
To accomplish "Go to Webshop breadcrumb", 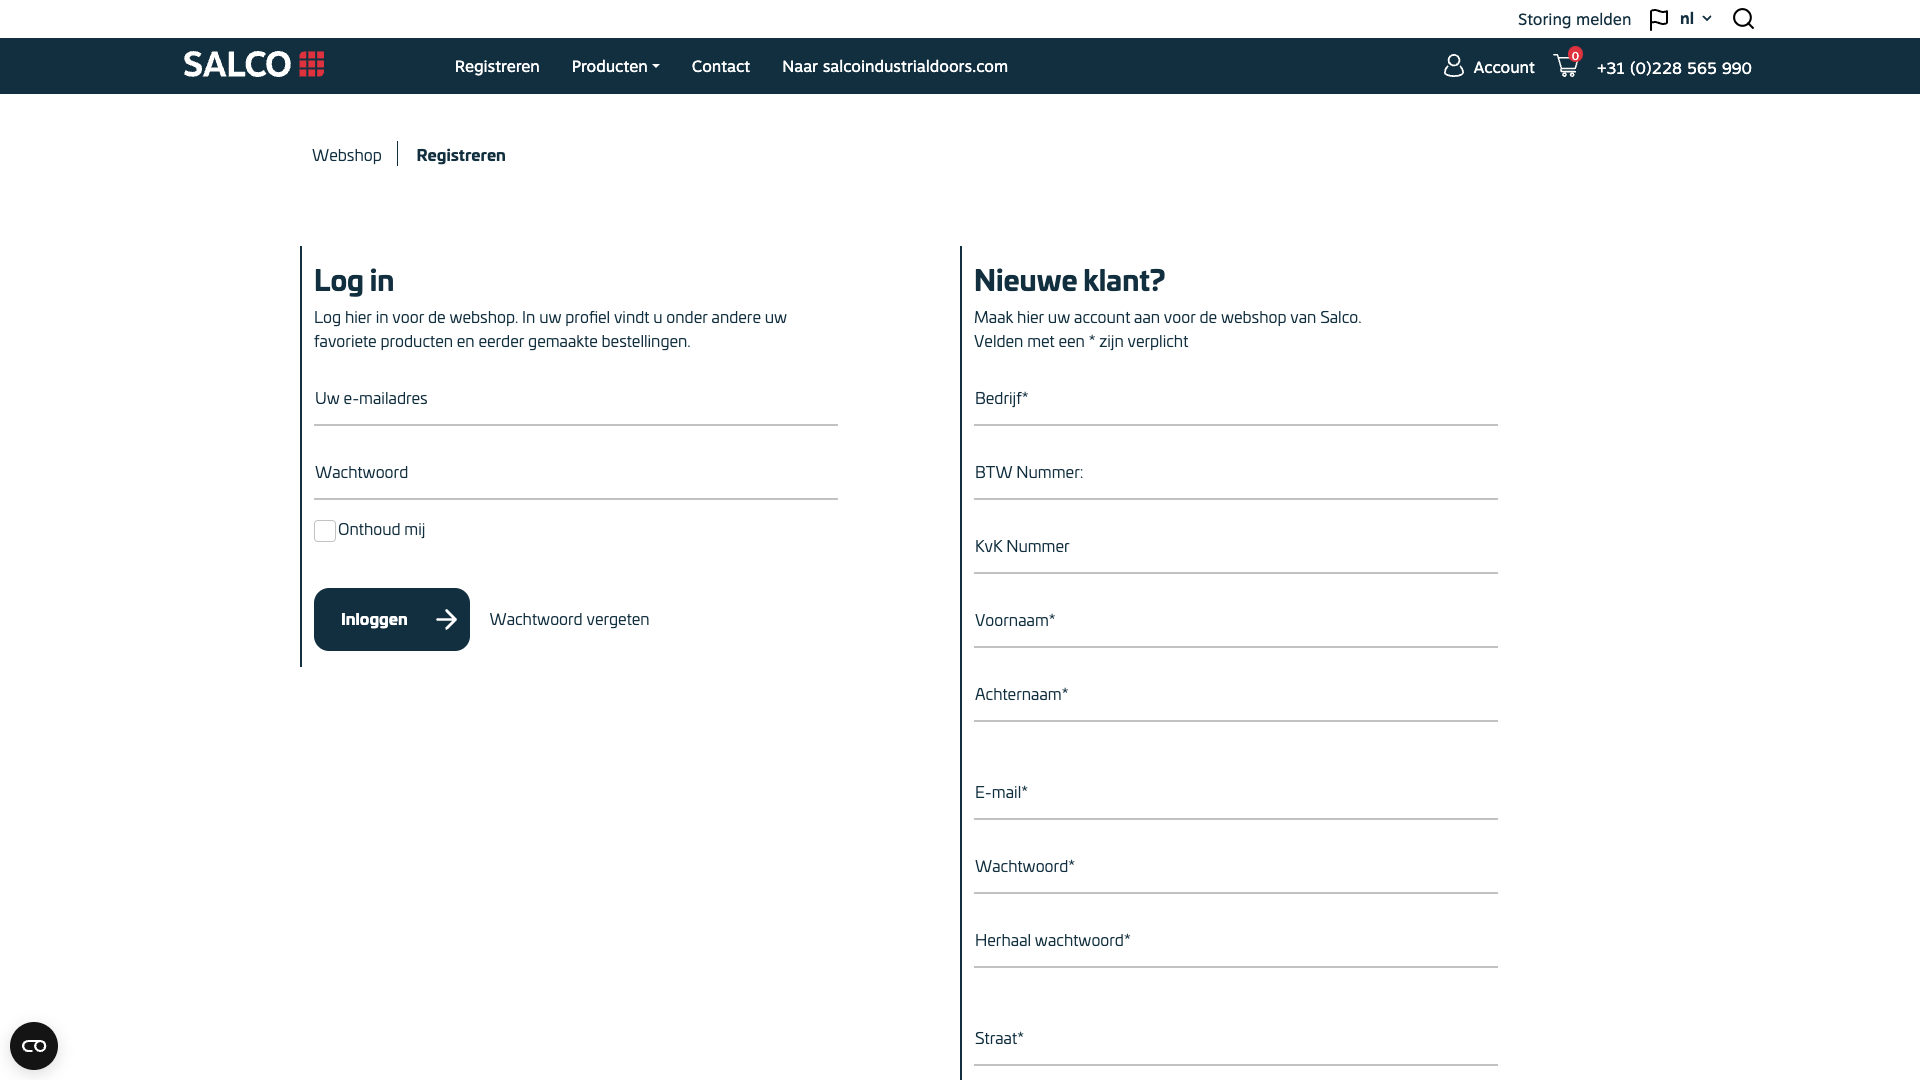I will click(x=347, y=155).
